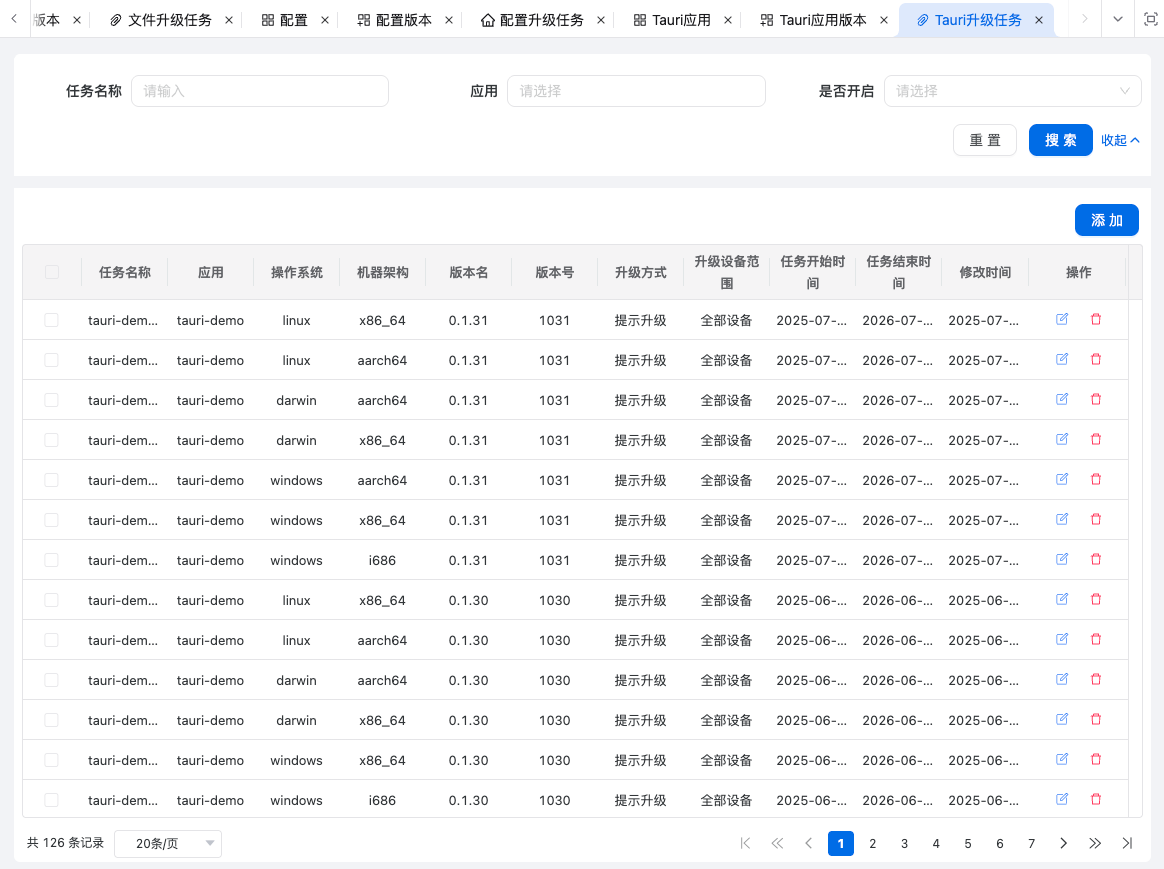Jump to next page arrow in pagination
Screen dimensions: 1164x869
[x=1063, y=843]
